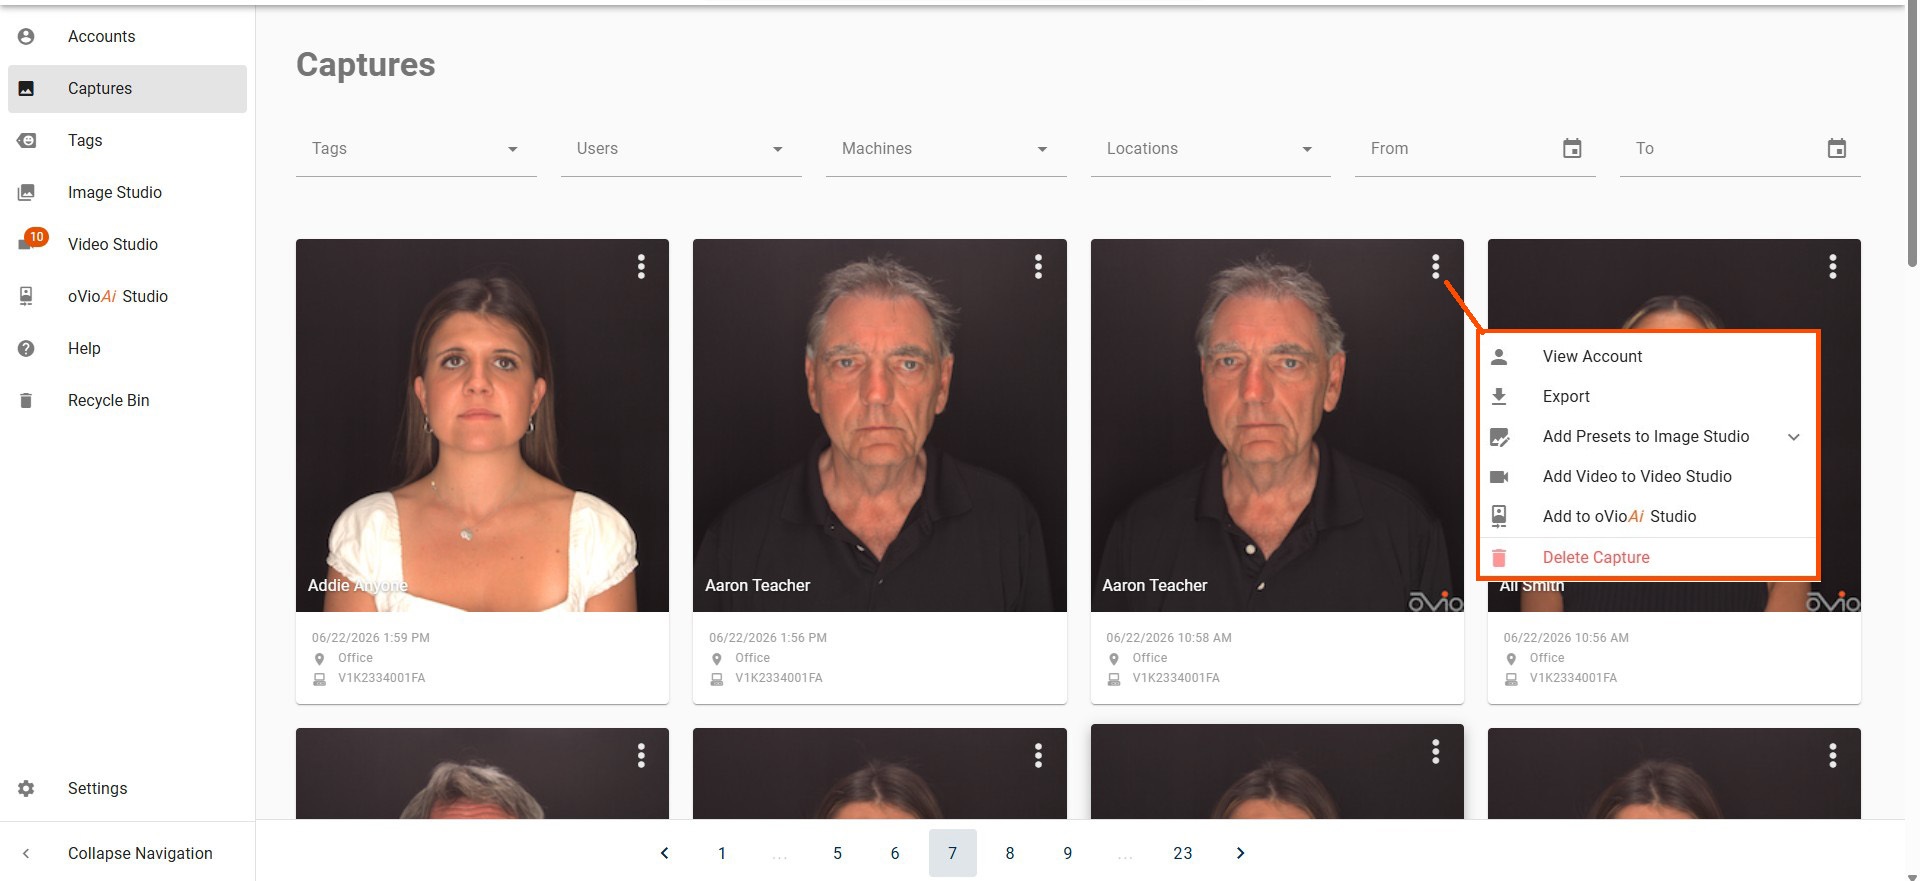1920x881 pixels.
Task: Open calendar picker for From date
Action: (1572, 148)
